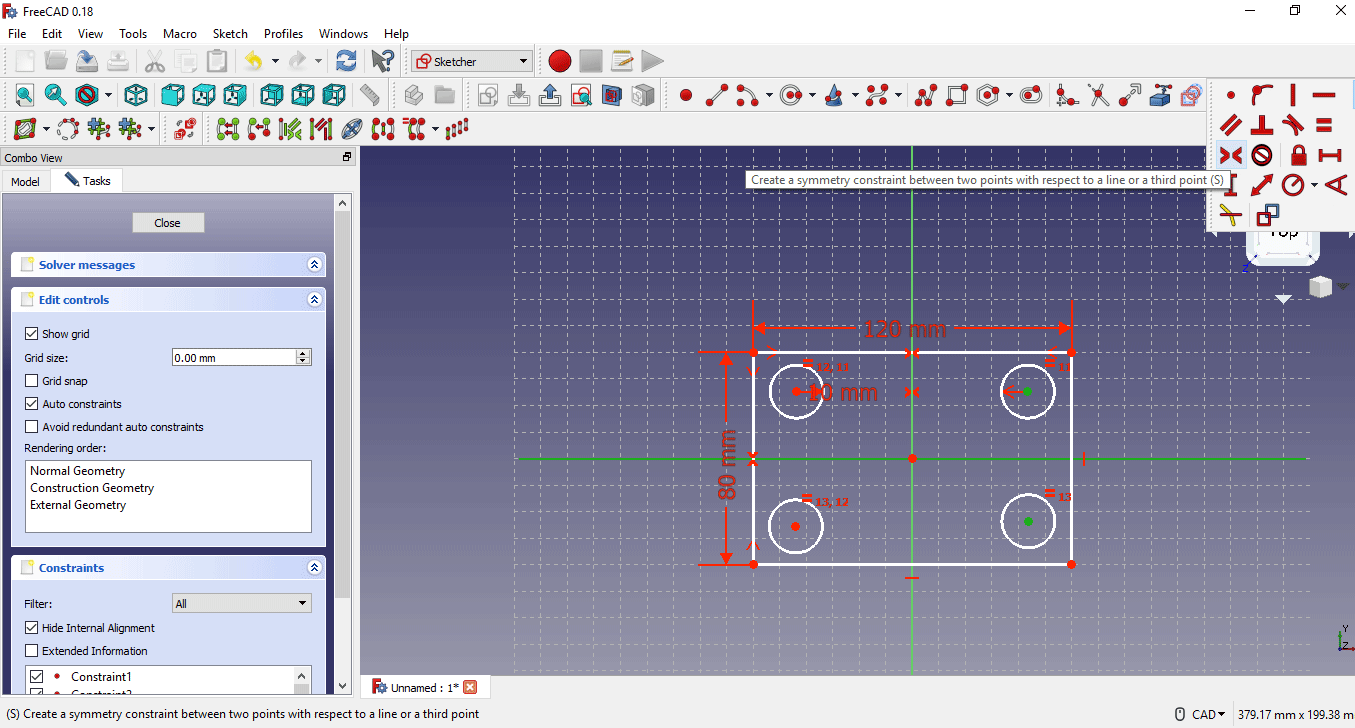Select the create line tool

tap(717, 95)
